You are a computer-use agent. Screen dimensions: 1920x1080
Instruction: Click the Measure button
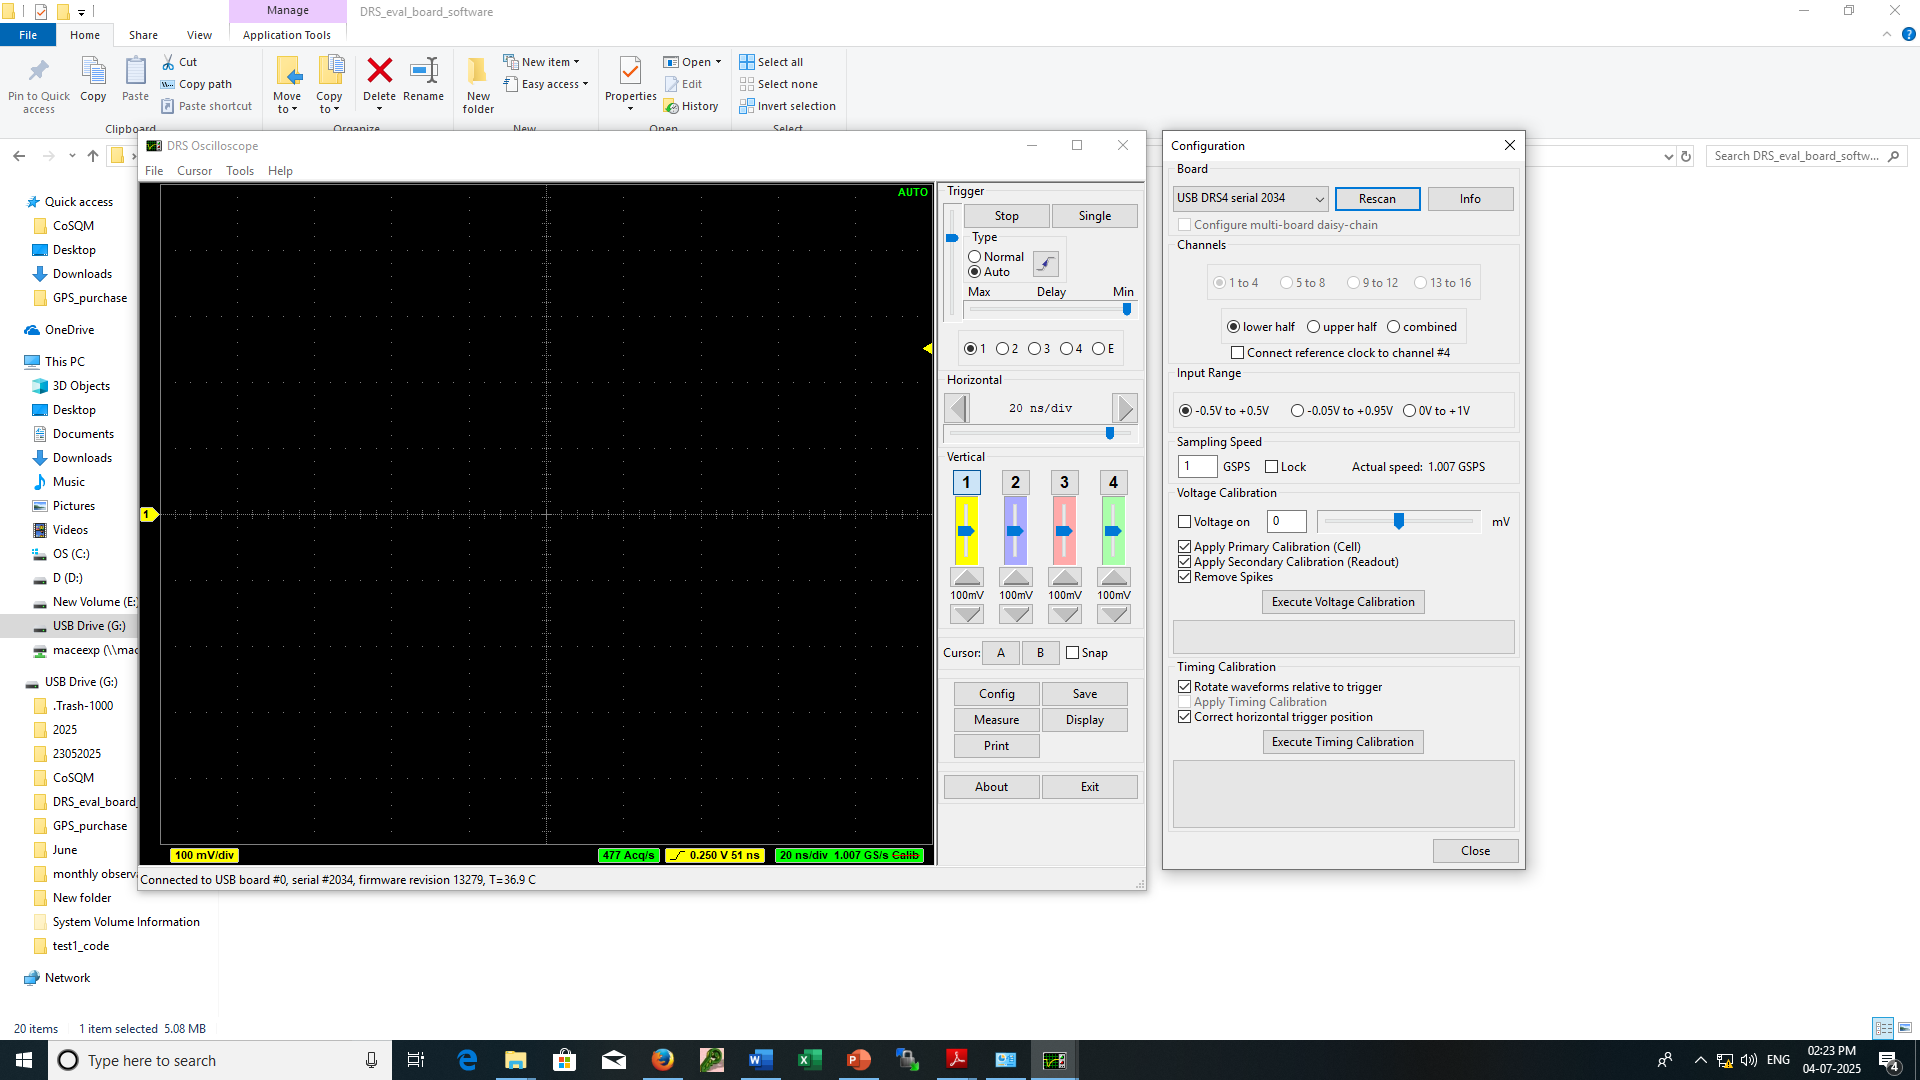996,720
